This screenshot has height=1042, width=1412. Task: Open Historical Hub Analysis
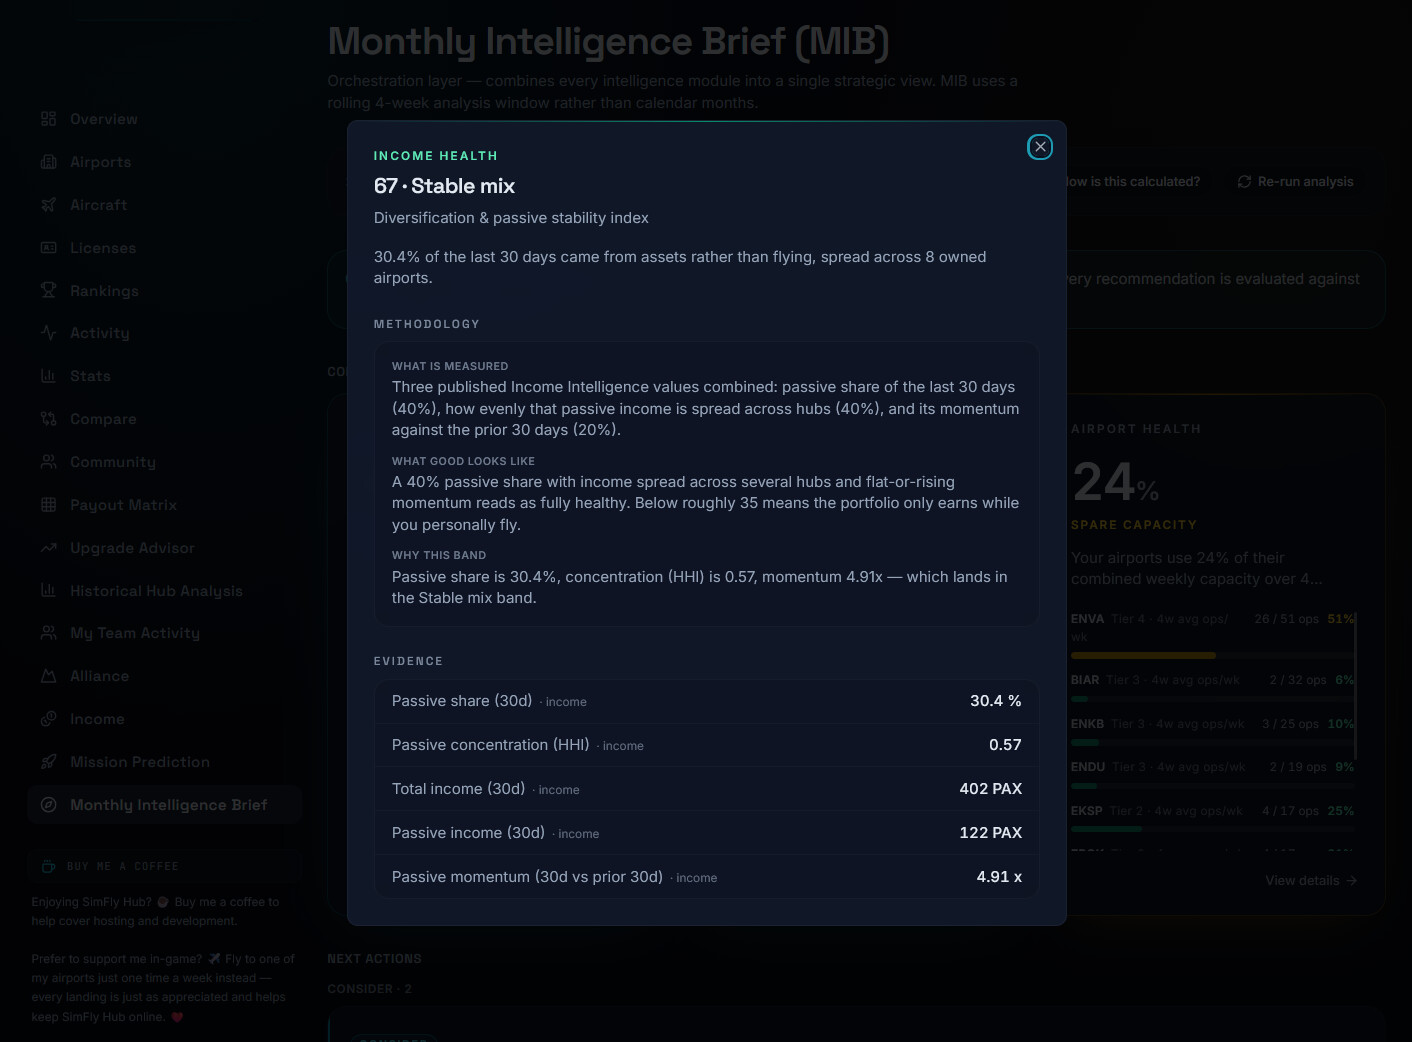point(165,591)
